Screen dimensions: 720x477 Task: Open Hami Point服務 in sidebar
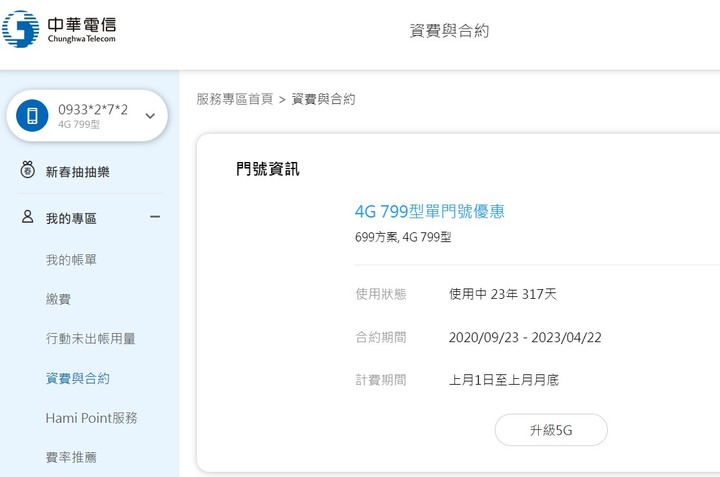pyautogui.click(x=91, y=418)
